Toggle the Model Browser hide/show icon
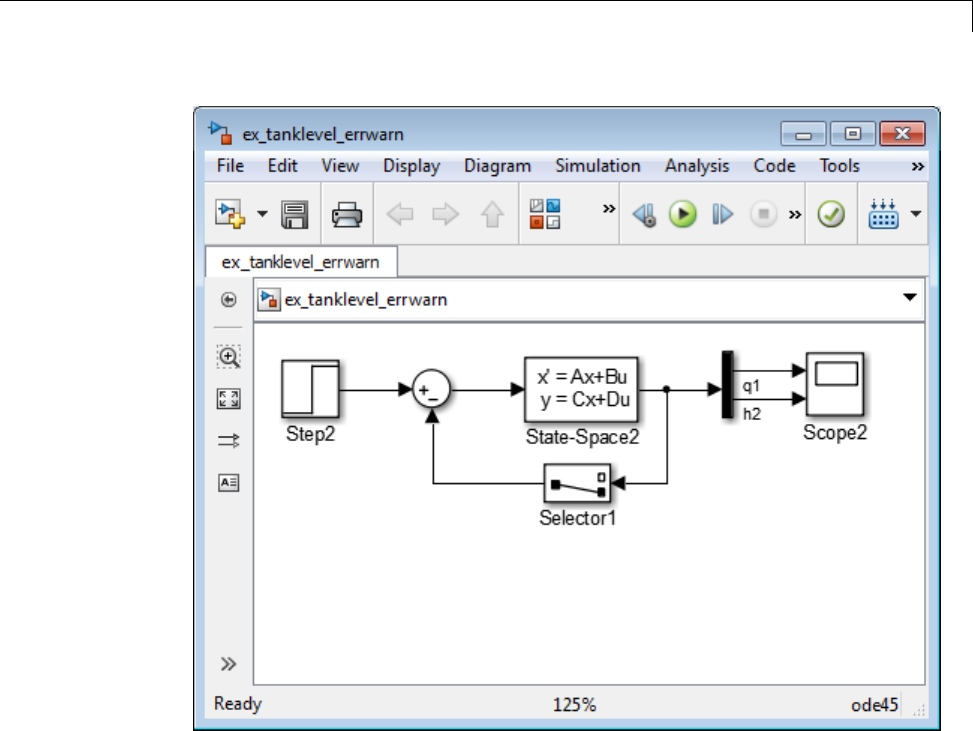Screen dimensions: 973x731 228,300
